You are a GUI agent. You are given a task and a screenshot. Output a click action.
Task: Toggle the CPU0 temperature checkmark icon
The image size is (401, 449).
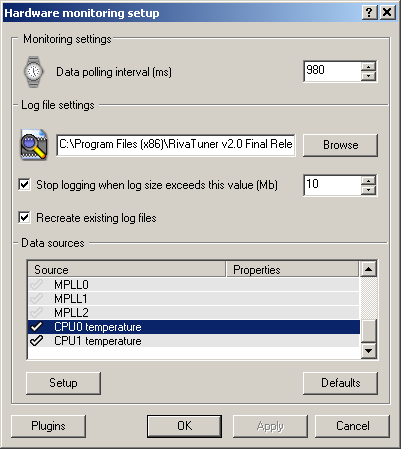click(x=36, y=327)
